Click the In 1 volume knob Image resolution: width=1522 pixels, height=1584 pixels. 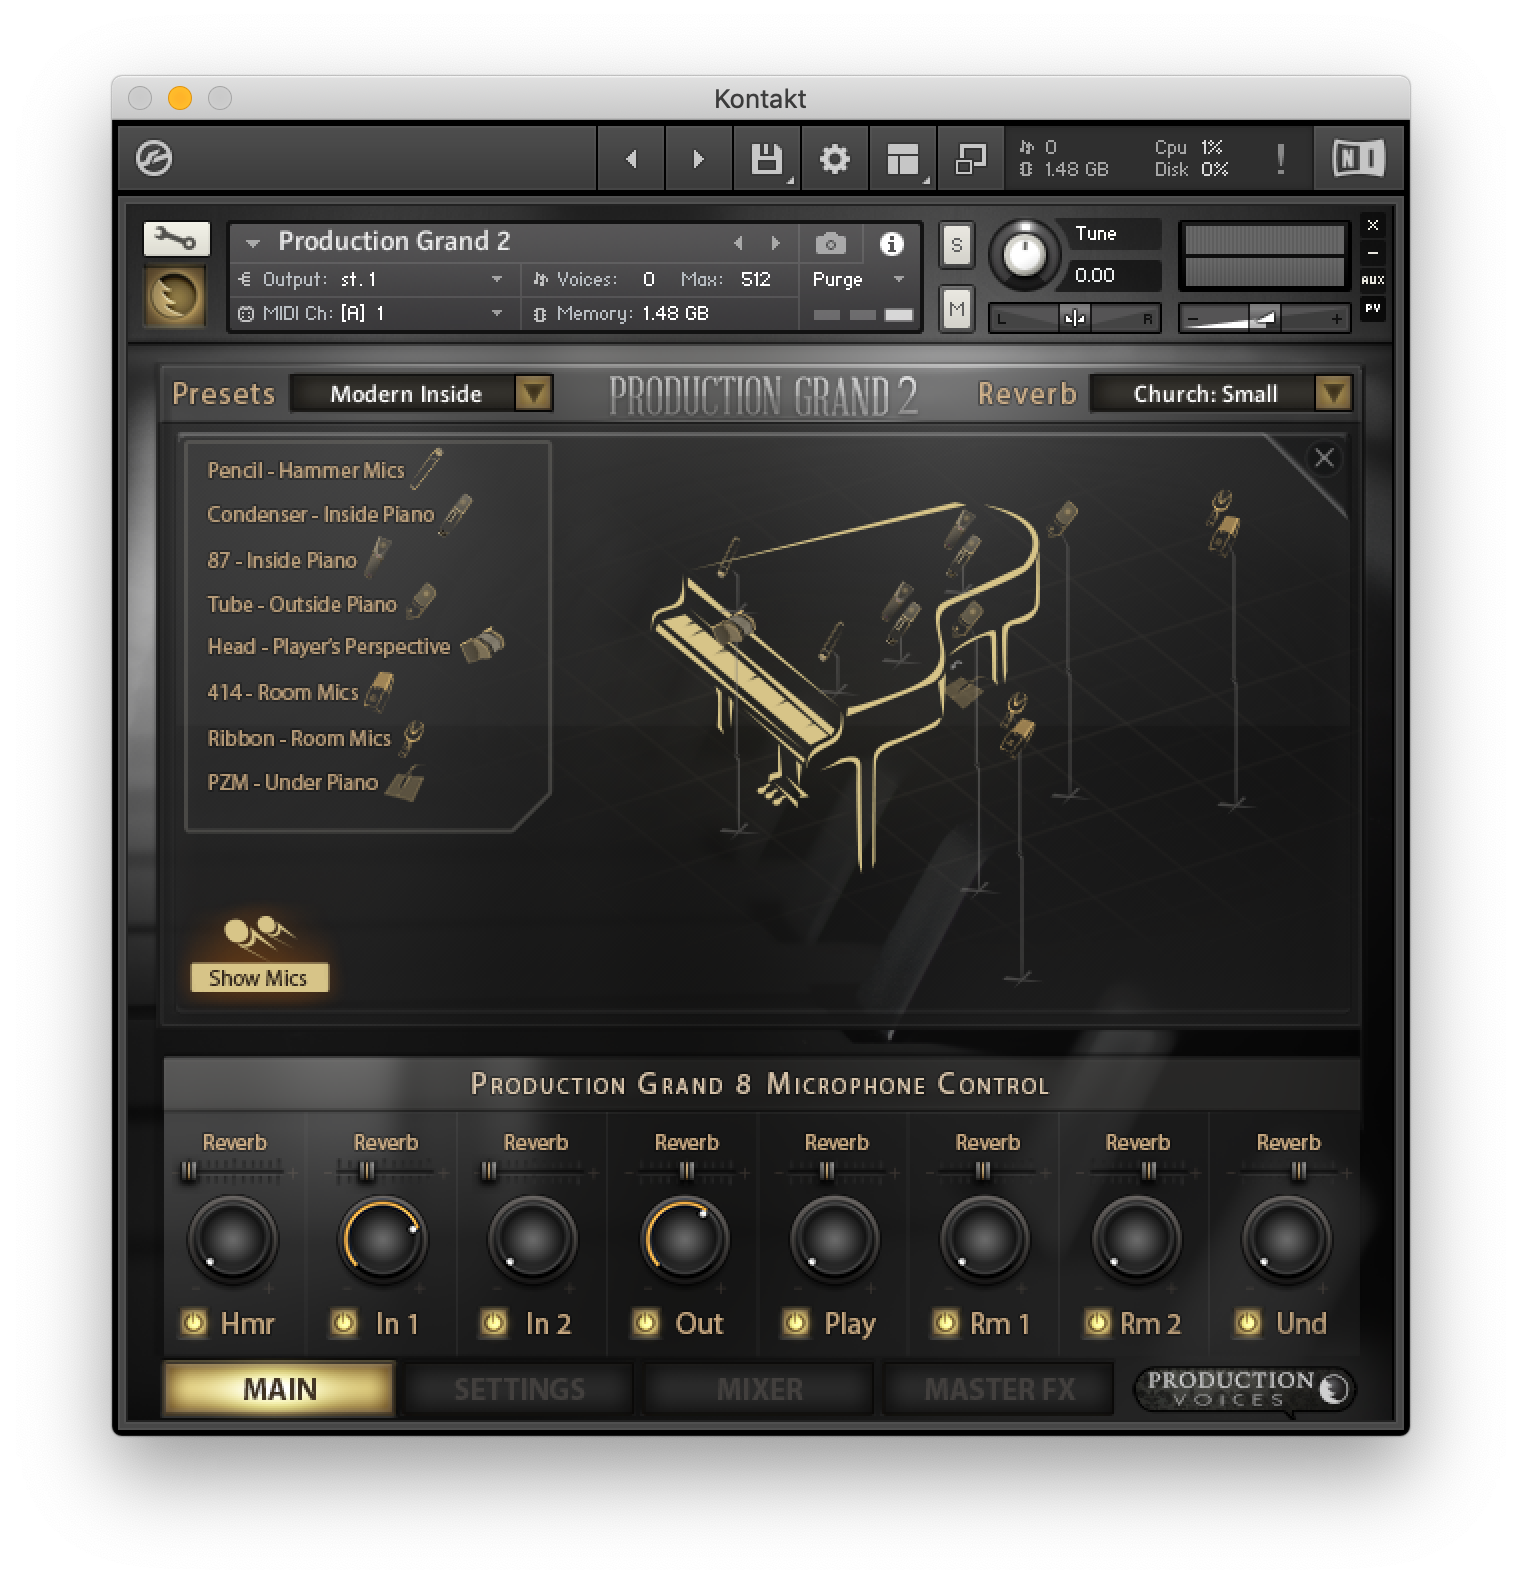click(382, 1240)
